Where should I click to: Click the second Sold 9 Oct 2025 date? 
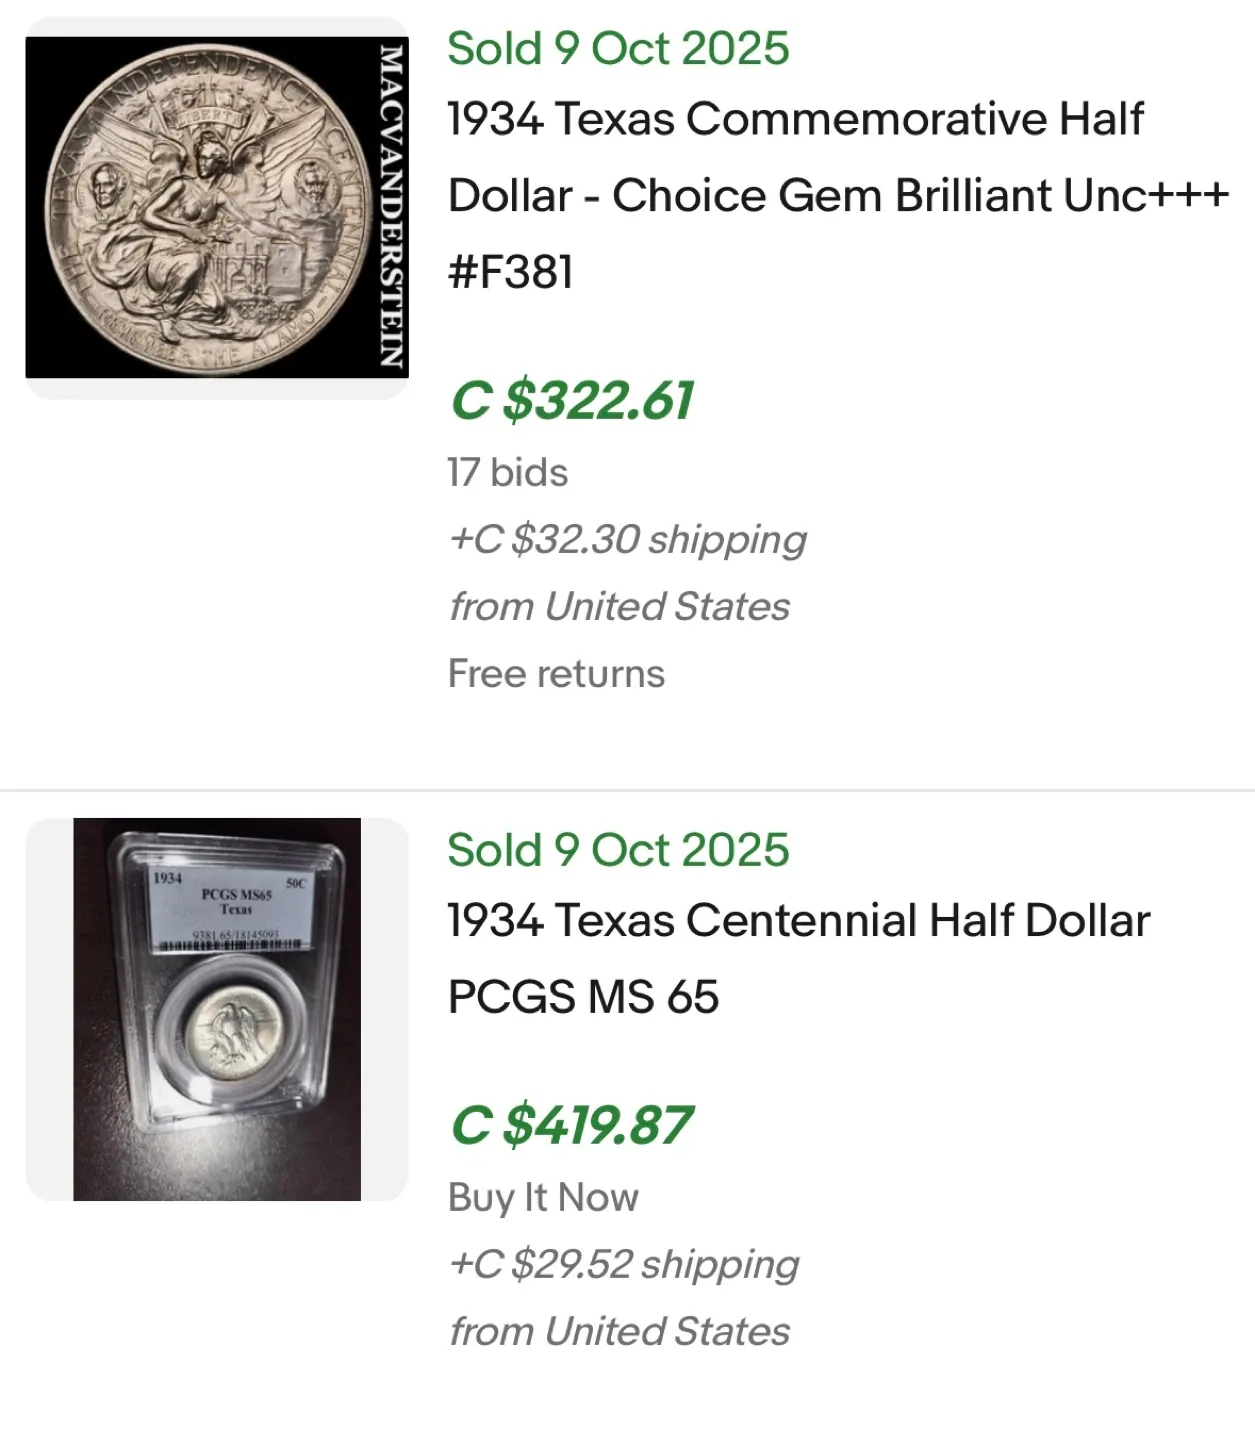tap(618, 851)
